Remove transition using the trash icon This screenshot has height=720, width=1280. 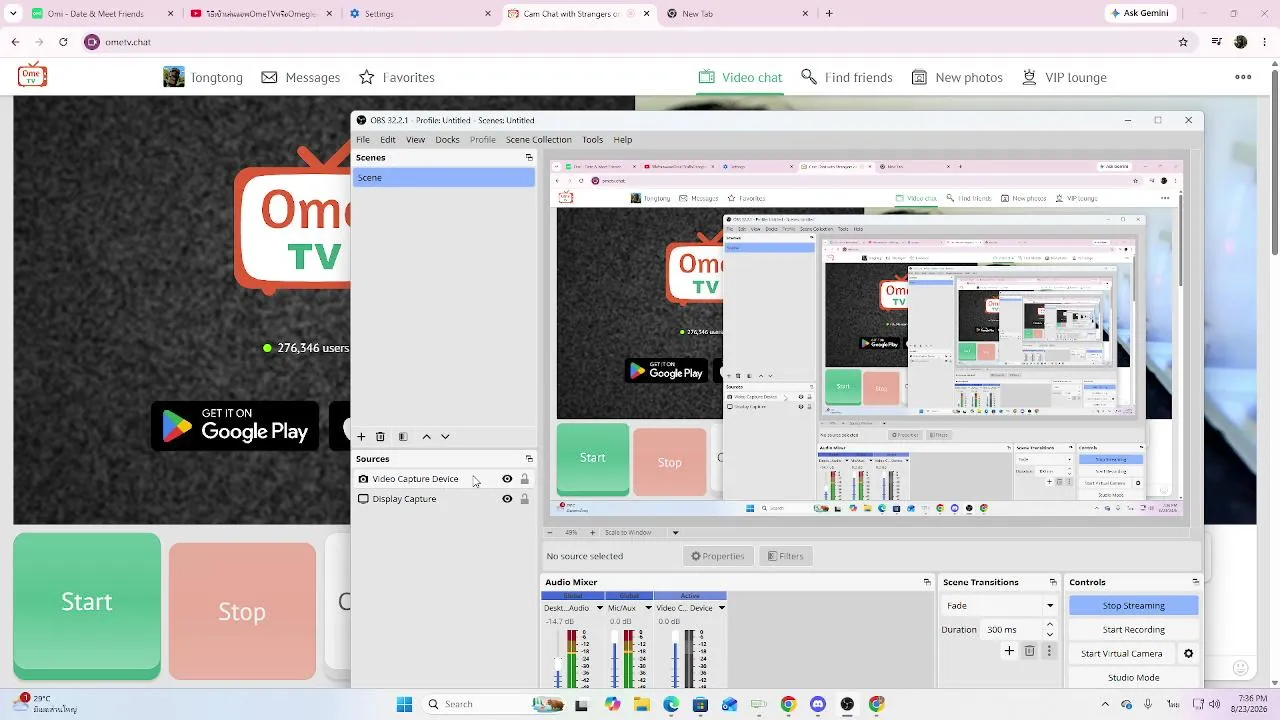(1029, 651)
